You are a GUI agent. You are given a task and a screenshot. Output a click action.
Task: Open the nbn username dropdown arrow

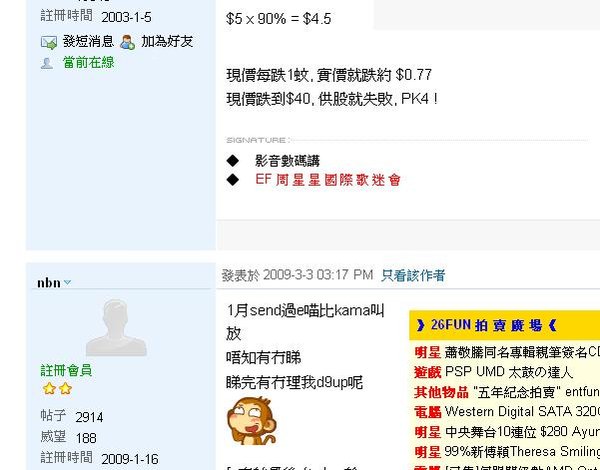(67, 282)
